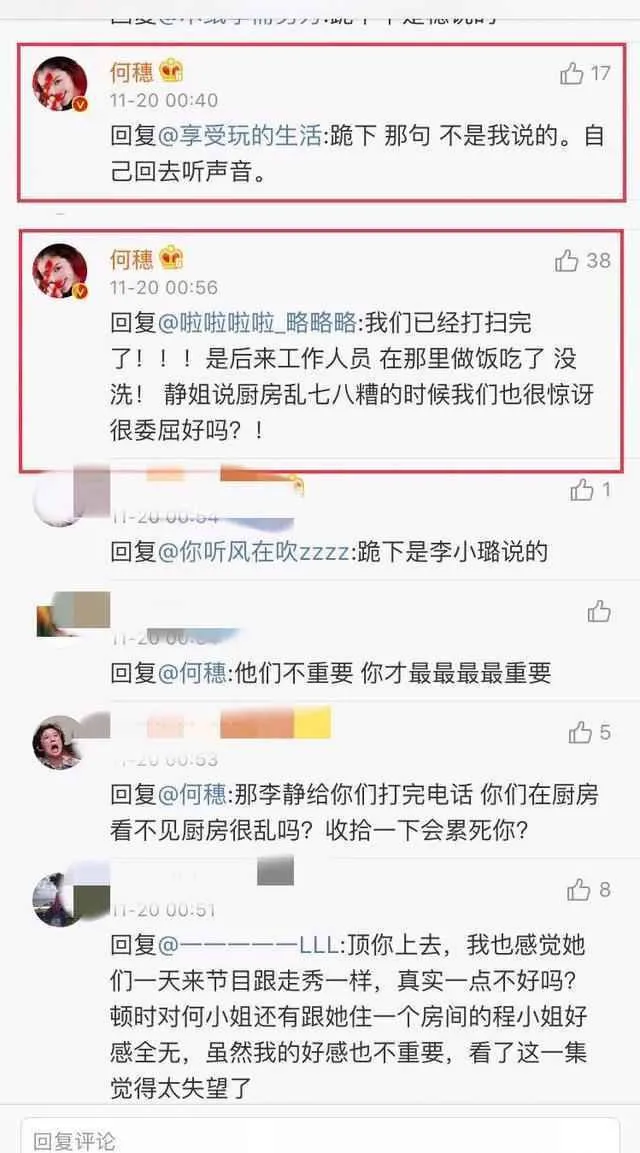
Task: Open avatar of the shouting woman commenter
Action: coord(58,742)
